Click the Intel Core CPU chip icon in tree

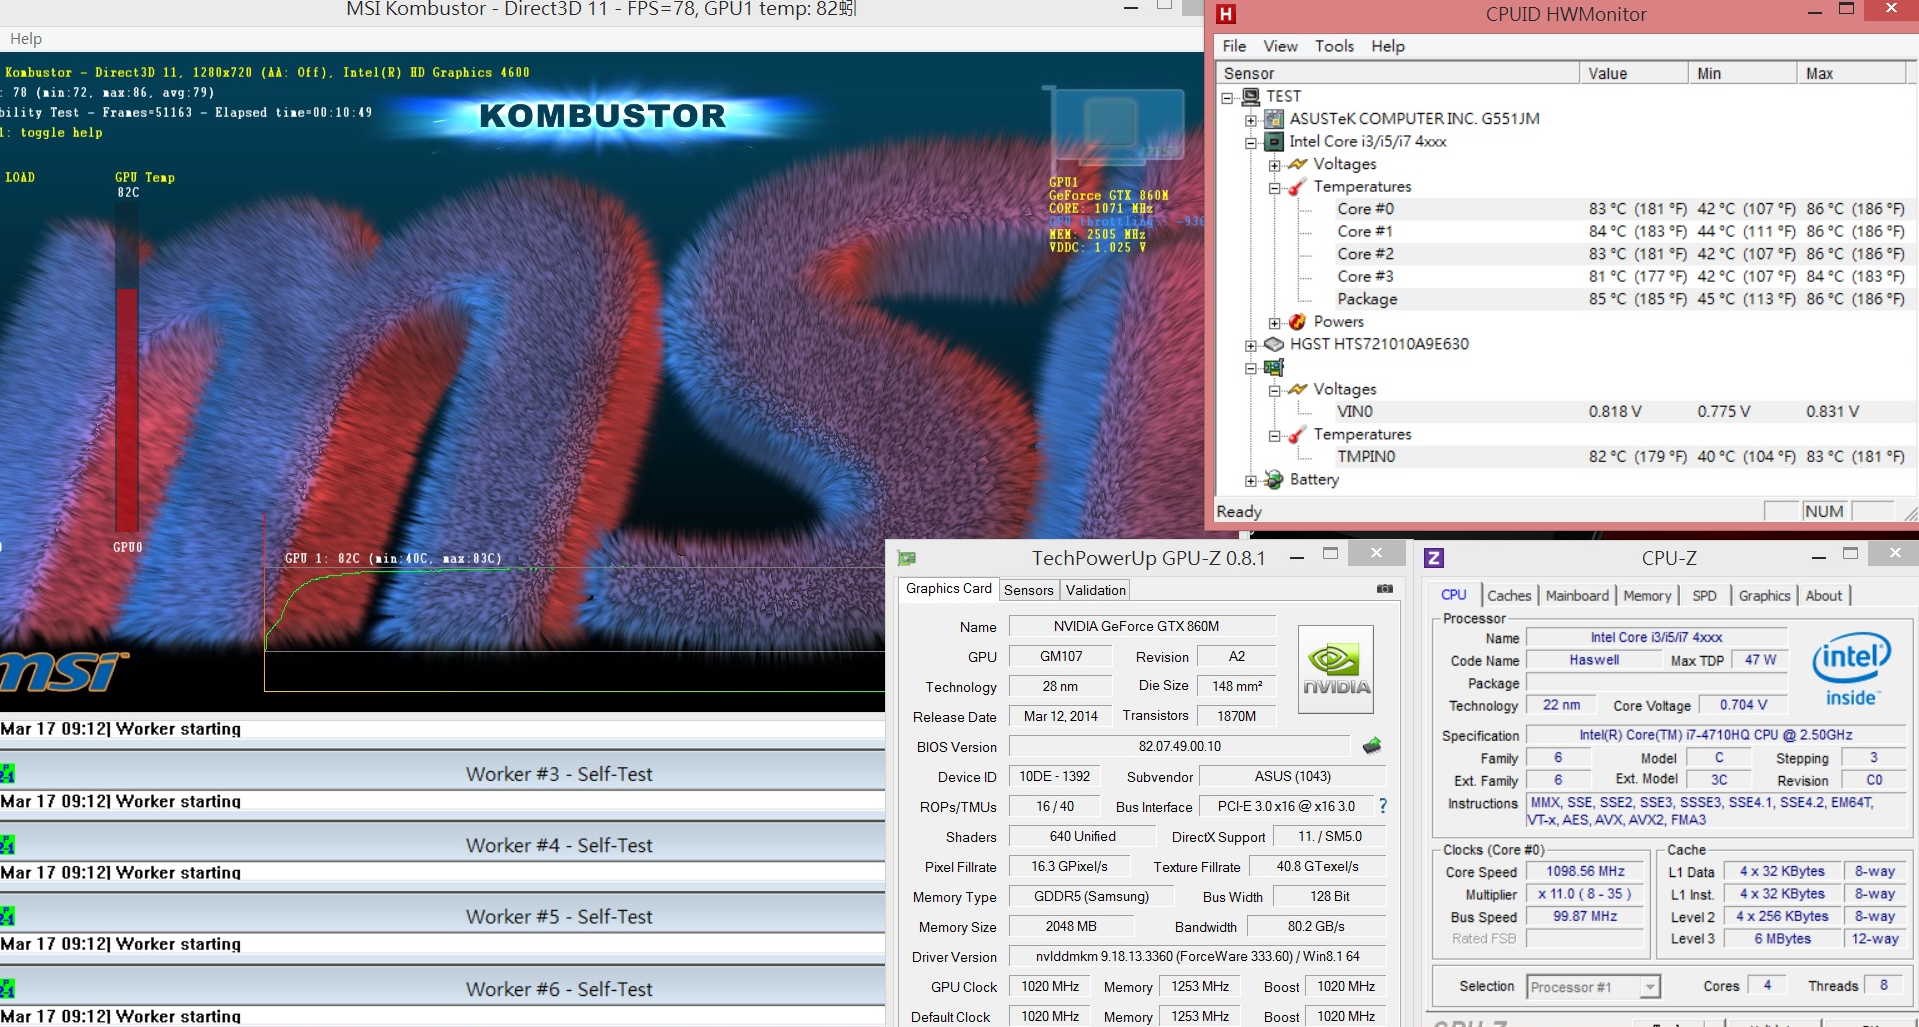coord(1274,142)
